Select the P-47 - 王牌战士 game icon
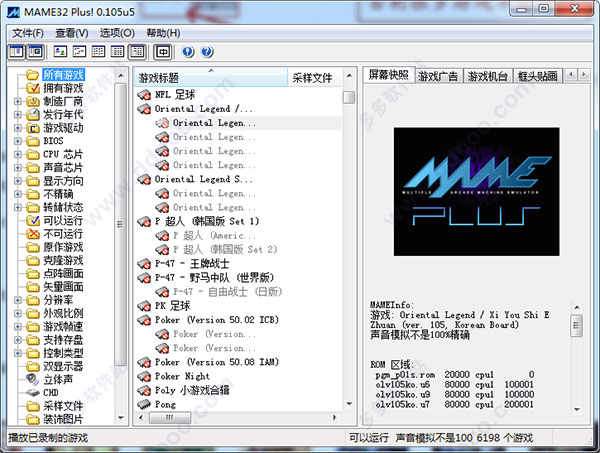The width and height of the screenshot is (600, 453). point(144,264)
